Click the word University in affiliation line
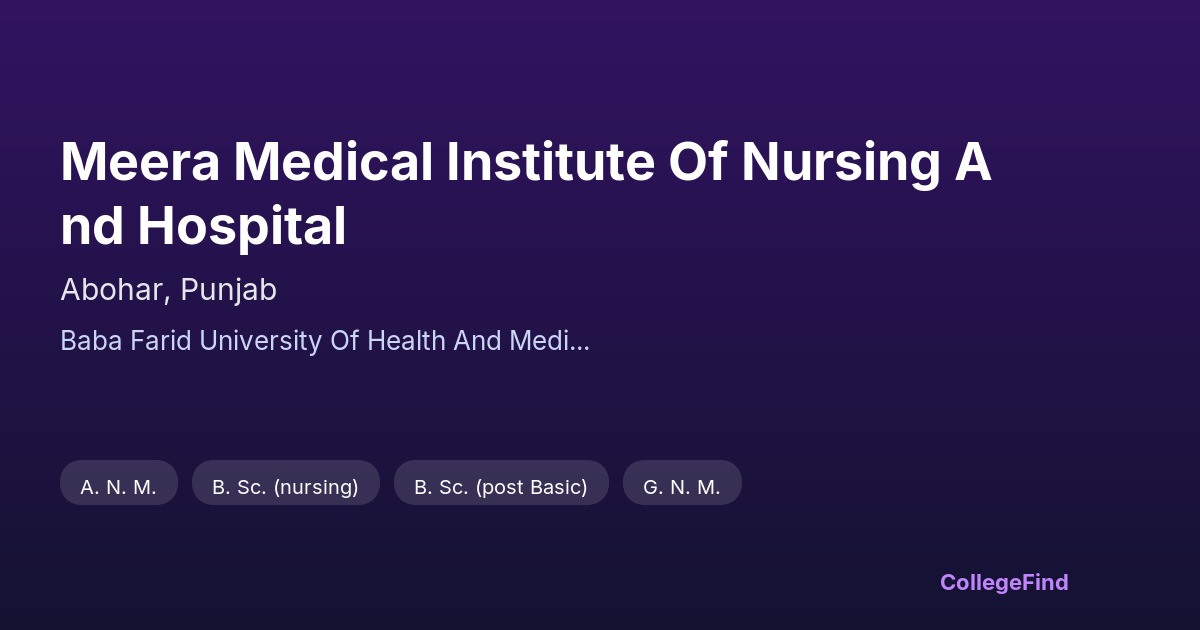 coord(264,341)
